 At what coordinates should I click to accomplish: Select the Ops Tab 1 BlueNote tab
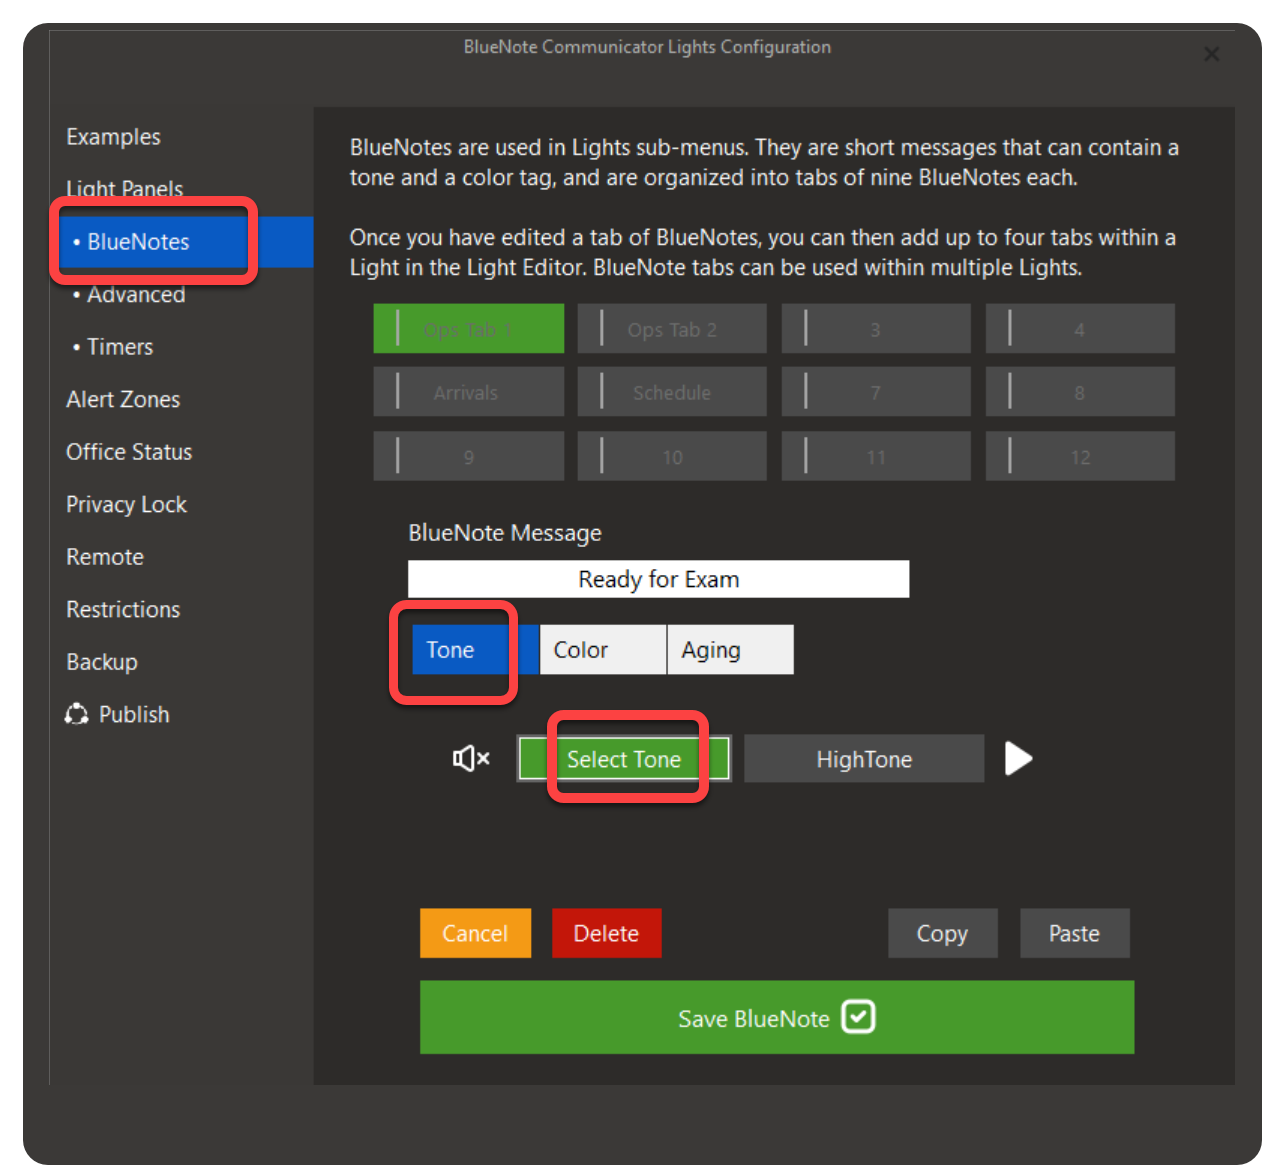[x=469, y=329]
